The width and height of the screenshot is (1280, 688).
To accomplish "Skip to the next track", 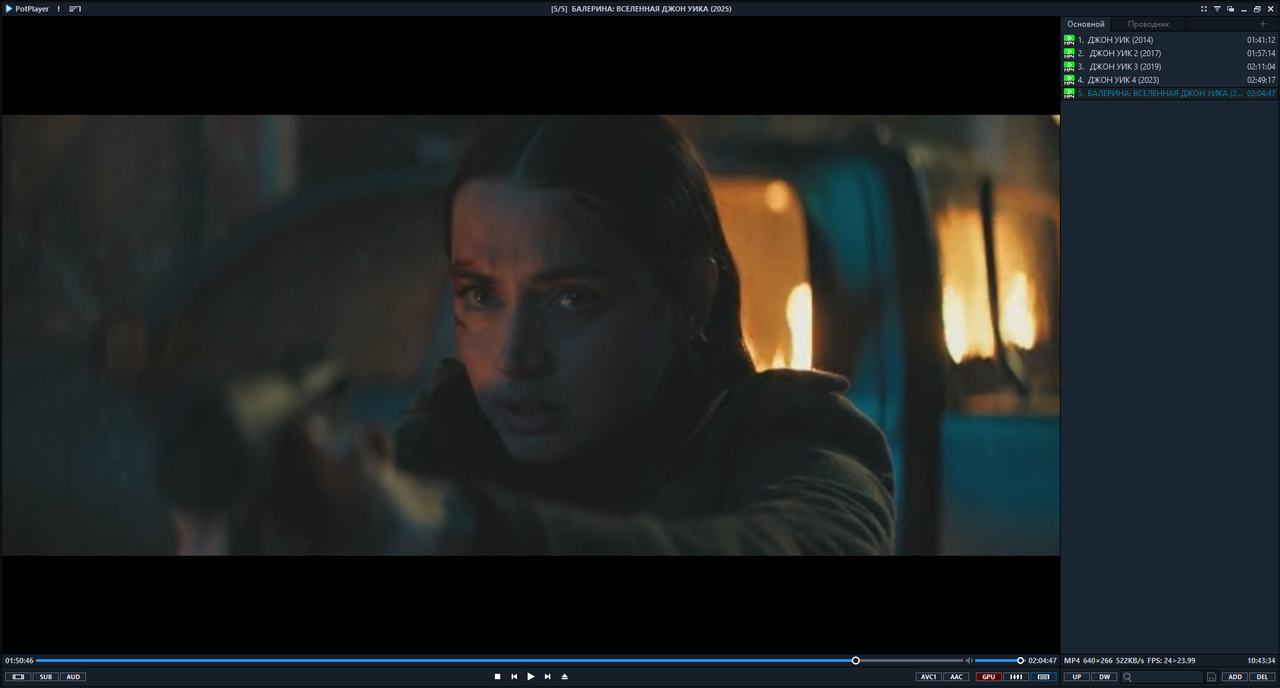I will click(547, 677).
